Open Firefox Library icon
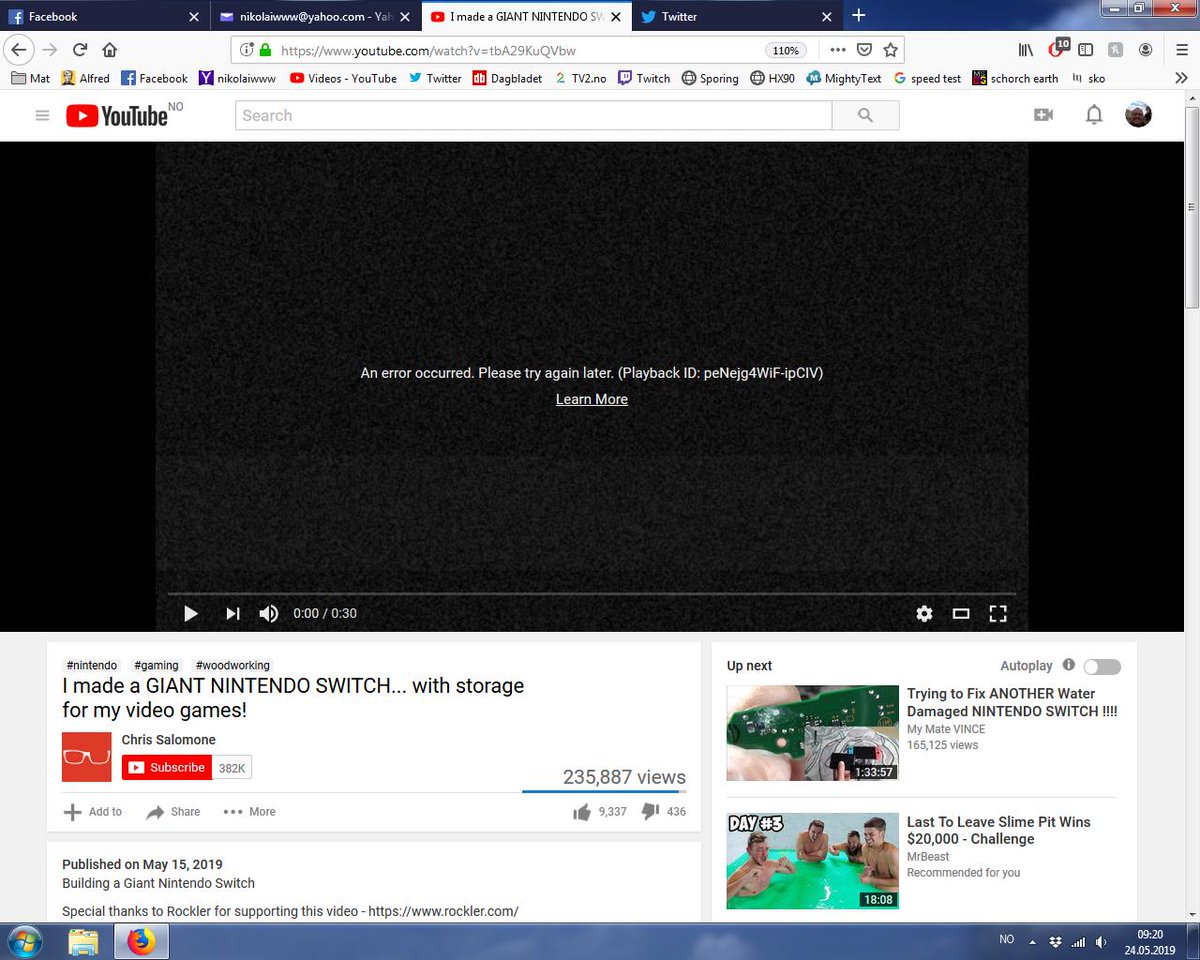Viewport: 1200px width, 960px height. [1026, 50]
